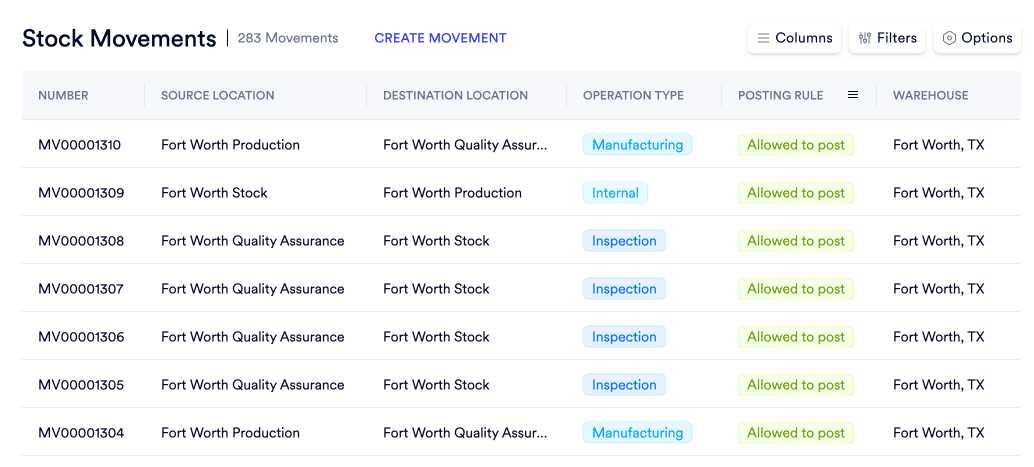The height and width of the screenshot is (467, 1034).
Task: Click Fort Worth Quality Assurance source, row MV00001308
Action: 253,241
